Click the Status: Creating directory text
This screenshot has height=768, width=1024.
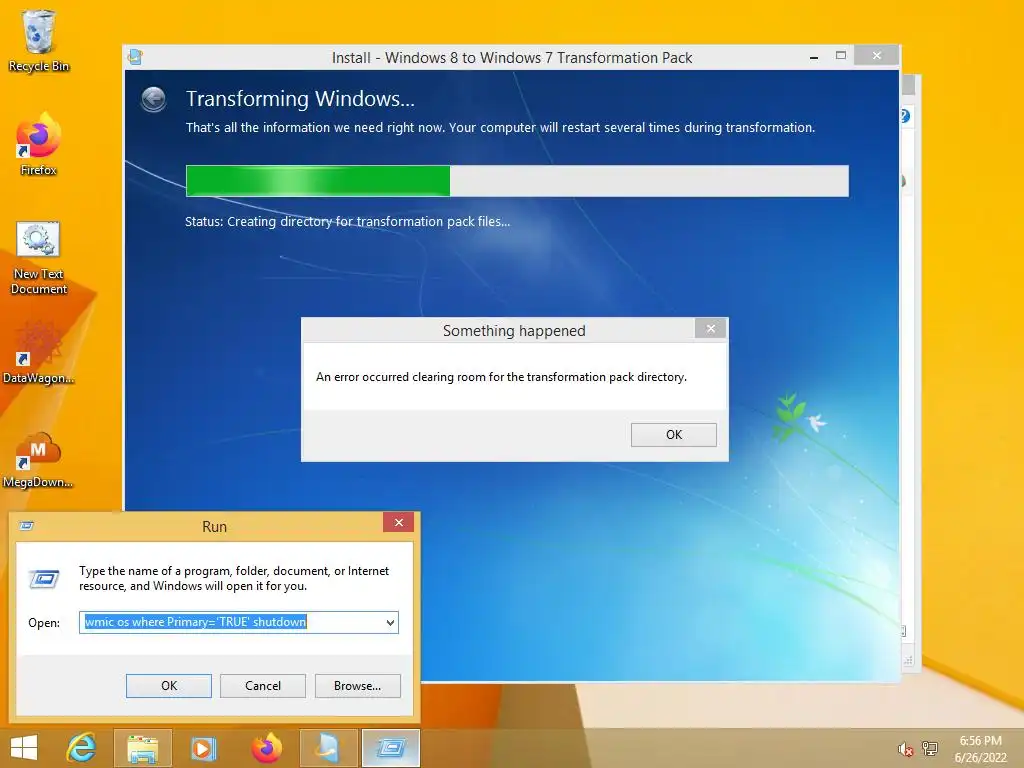pyautogui.click(x=347, y=221)
